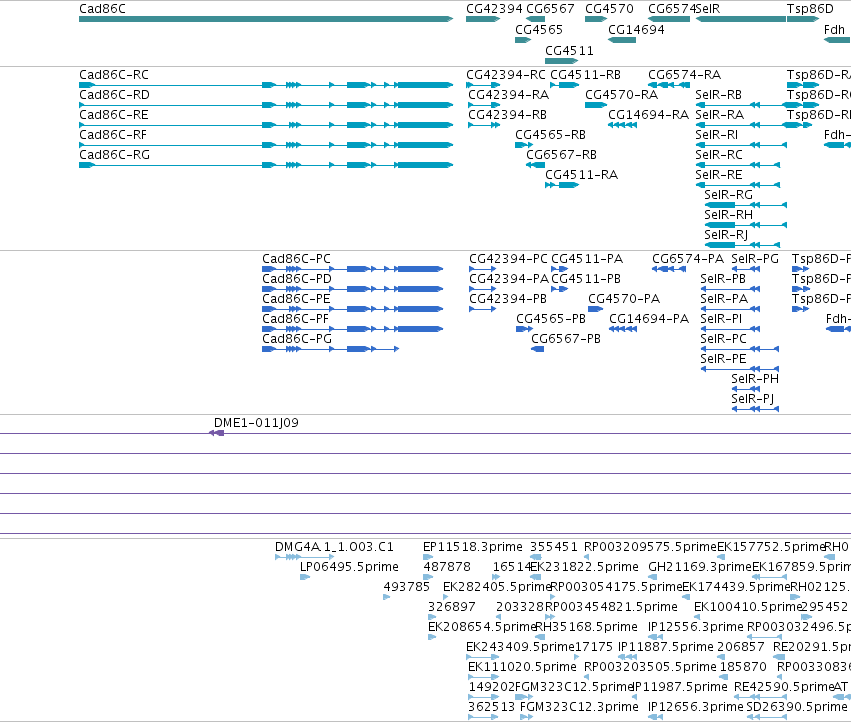Image resolution: width=851 pixels, height=722 pixels.
Task: Click the EST label 362513
Action: click(x=492, y=707)
